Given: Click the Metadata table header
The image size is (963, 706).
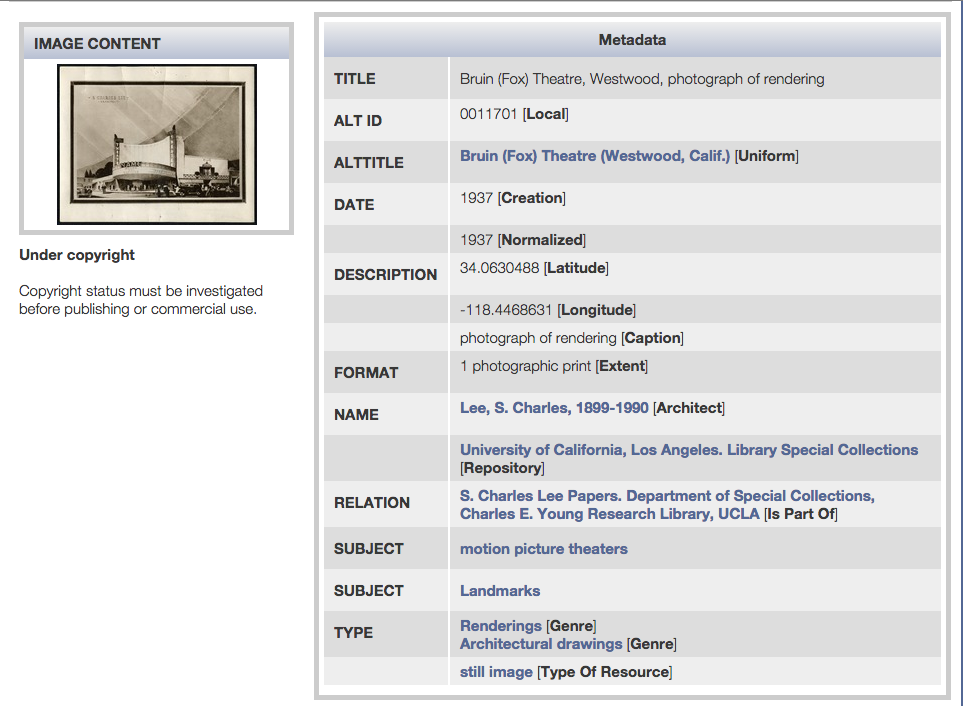Looking at the screenshot, I should [x=632, y=40].
